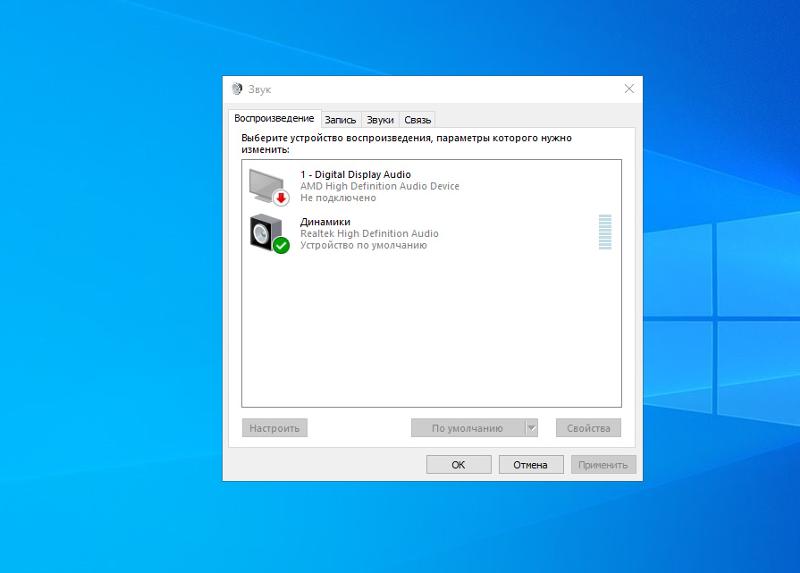Screen dimensions: 800x573
Task: Click the 'Не подключено' status text
Action: tap(338, 198)
